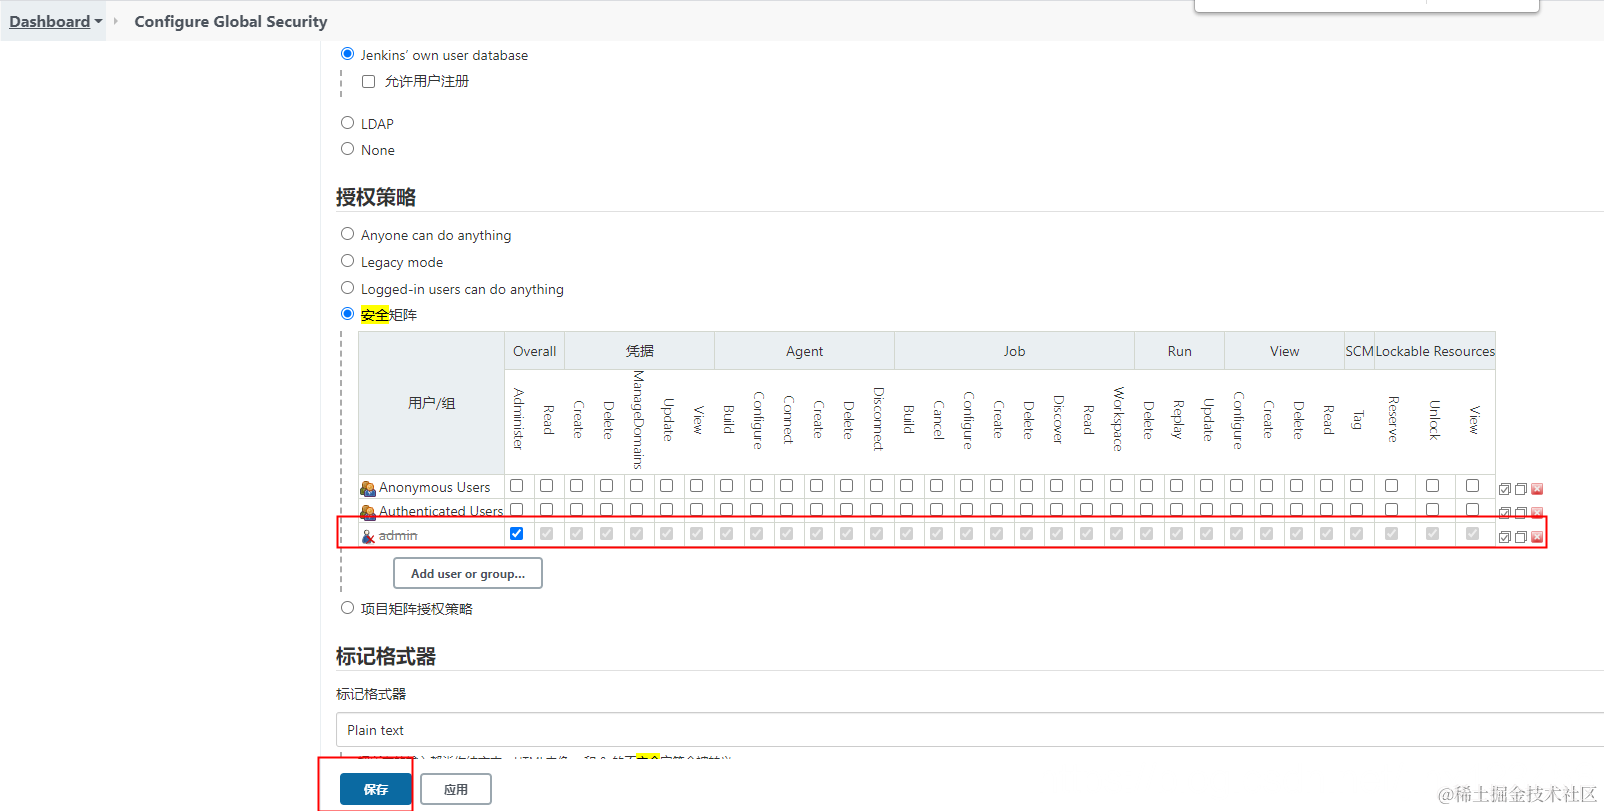Screen dimensions: 1604x811
Task: Click the 应用 apply button
Action: point(456,789)
